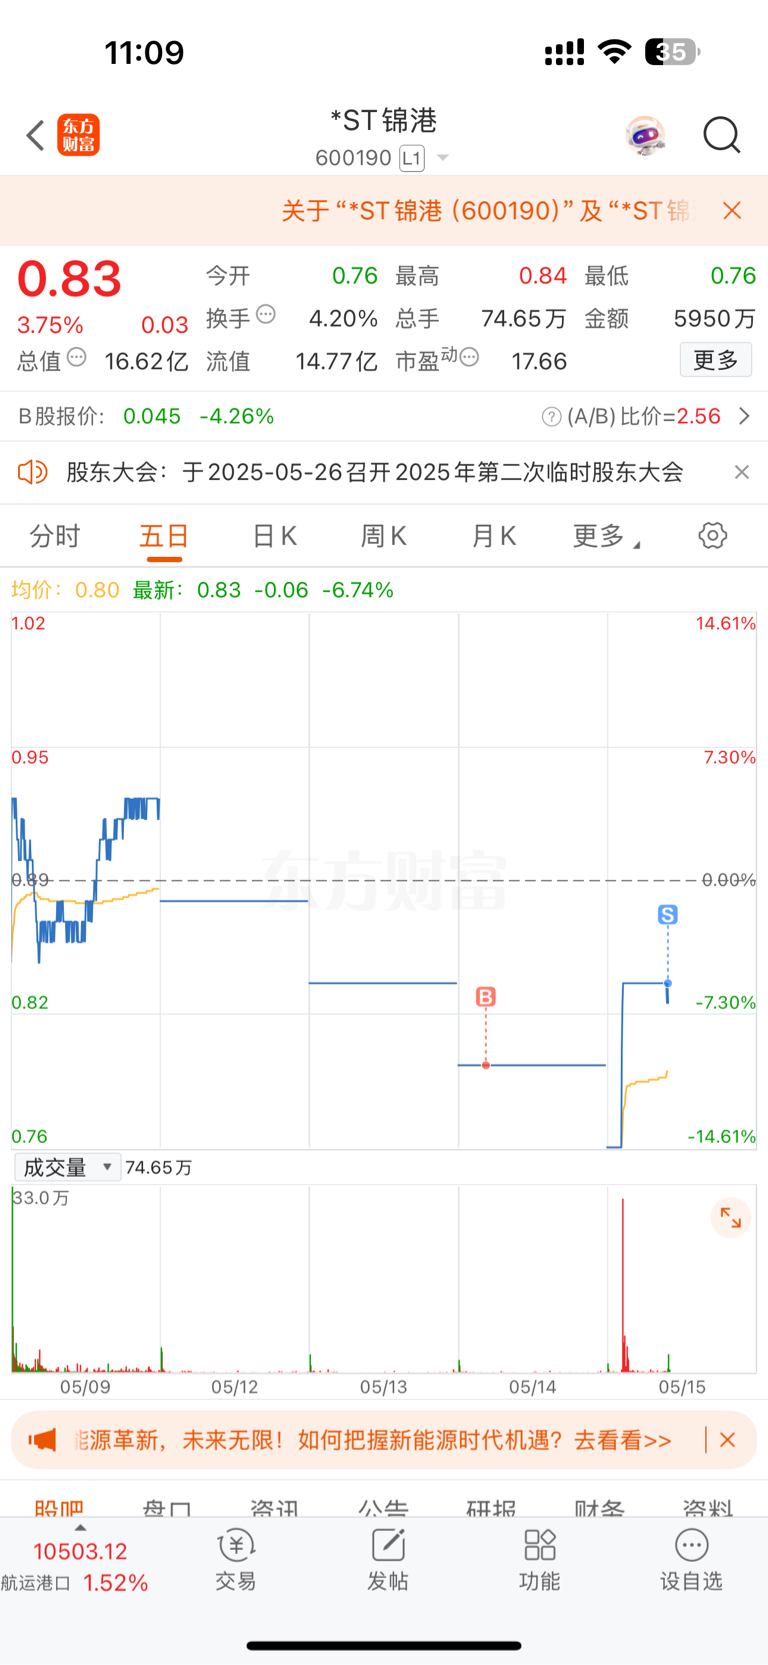Expand the 更多 chart period dropdown
768x1665 pixels.
tap(607, 537)
